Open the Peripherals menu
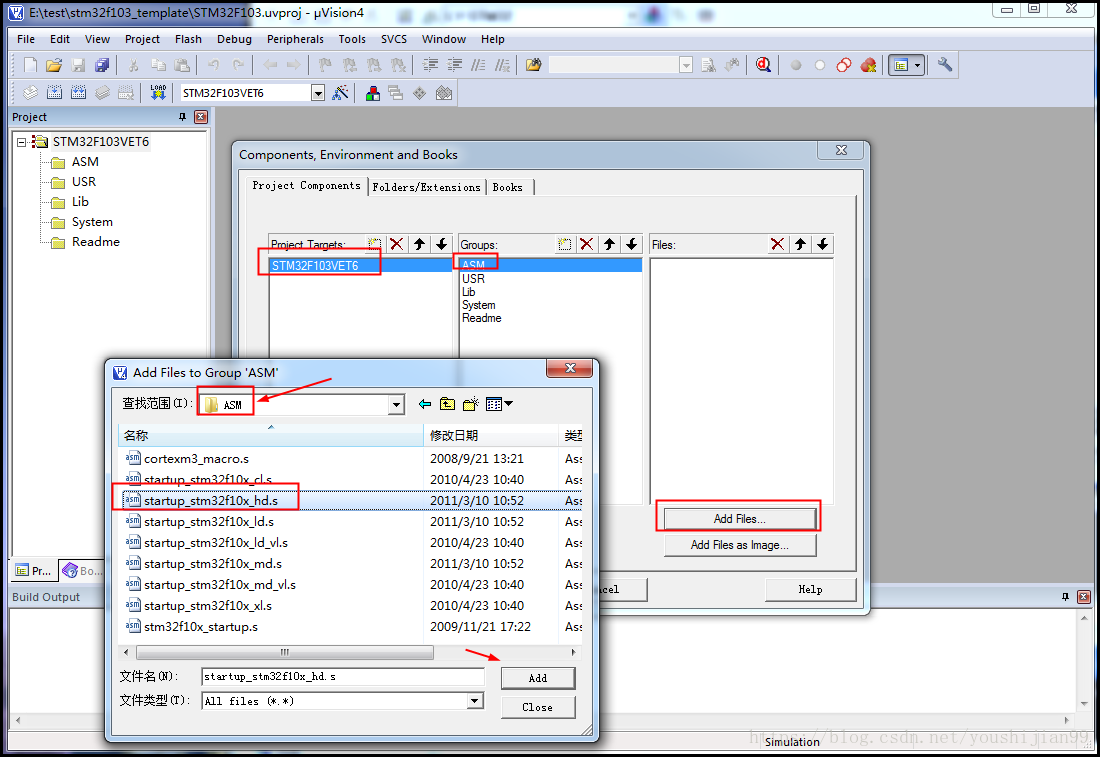The width and height of the screenshot is (1100, 757). coord(295,39)
